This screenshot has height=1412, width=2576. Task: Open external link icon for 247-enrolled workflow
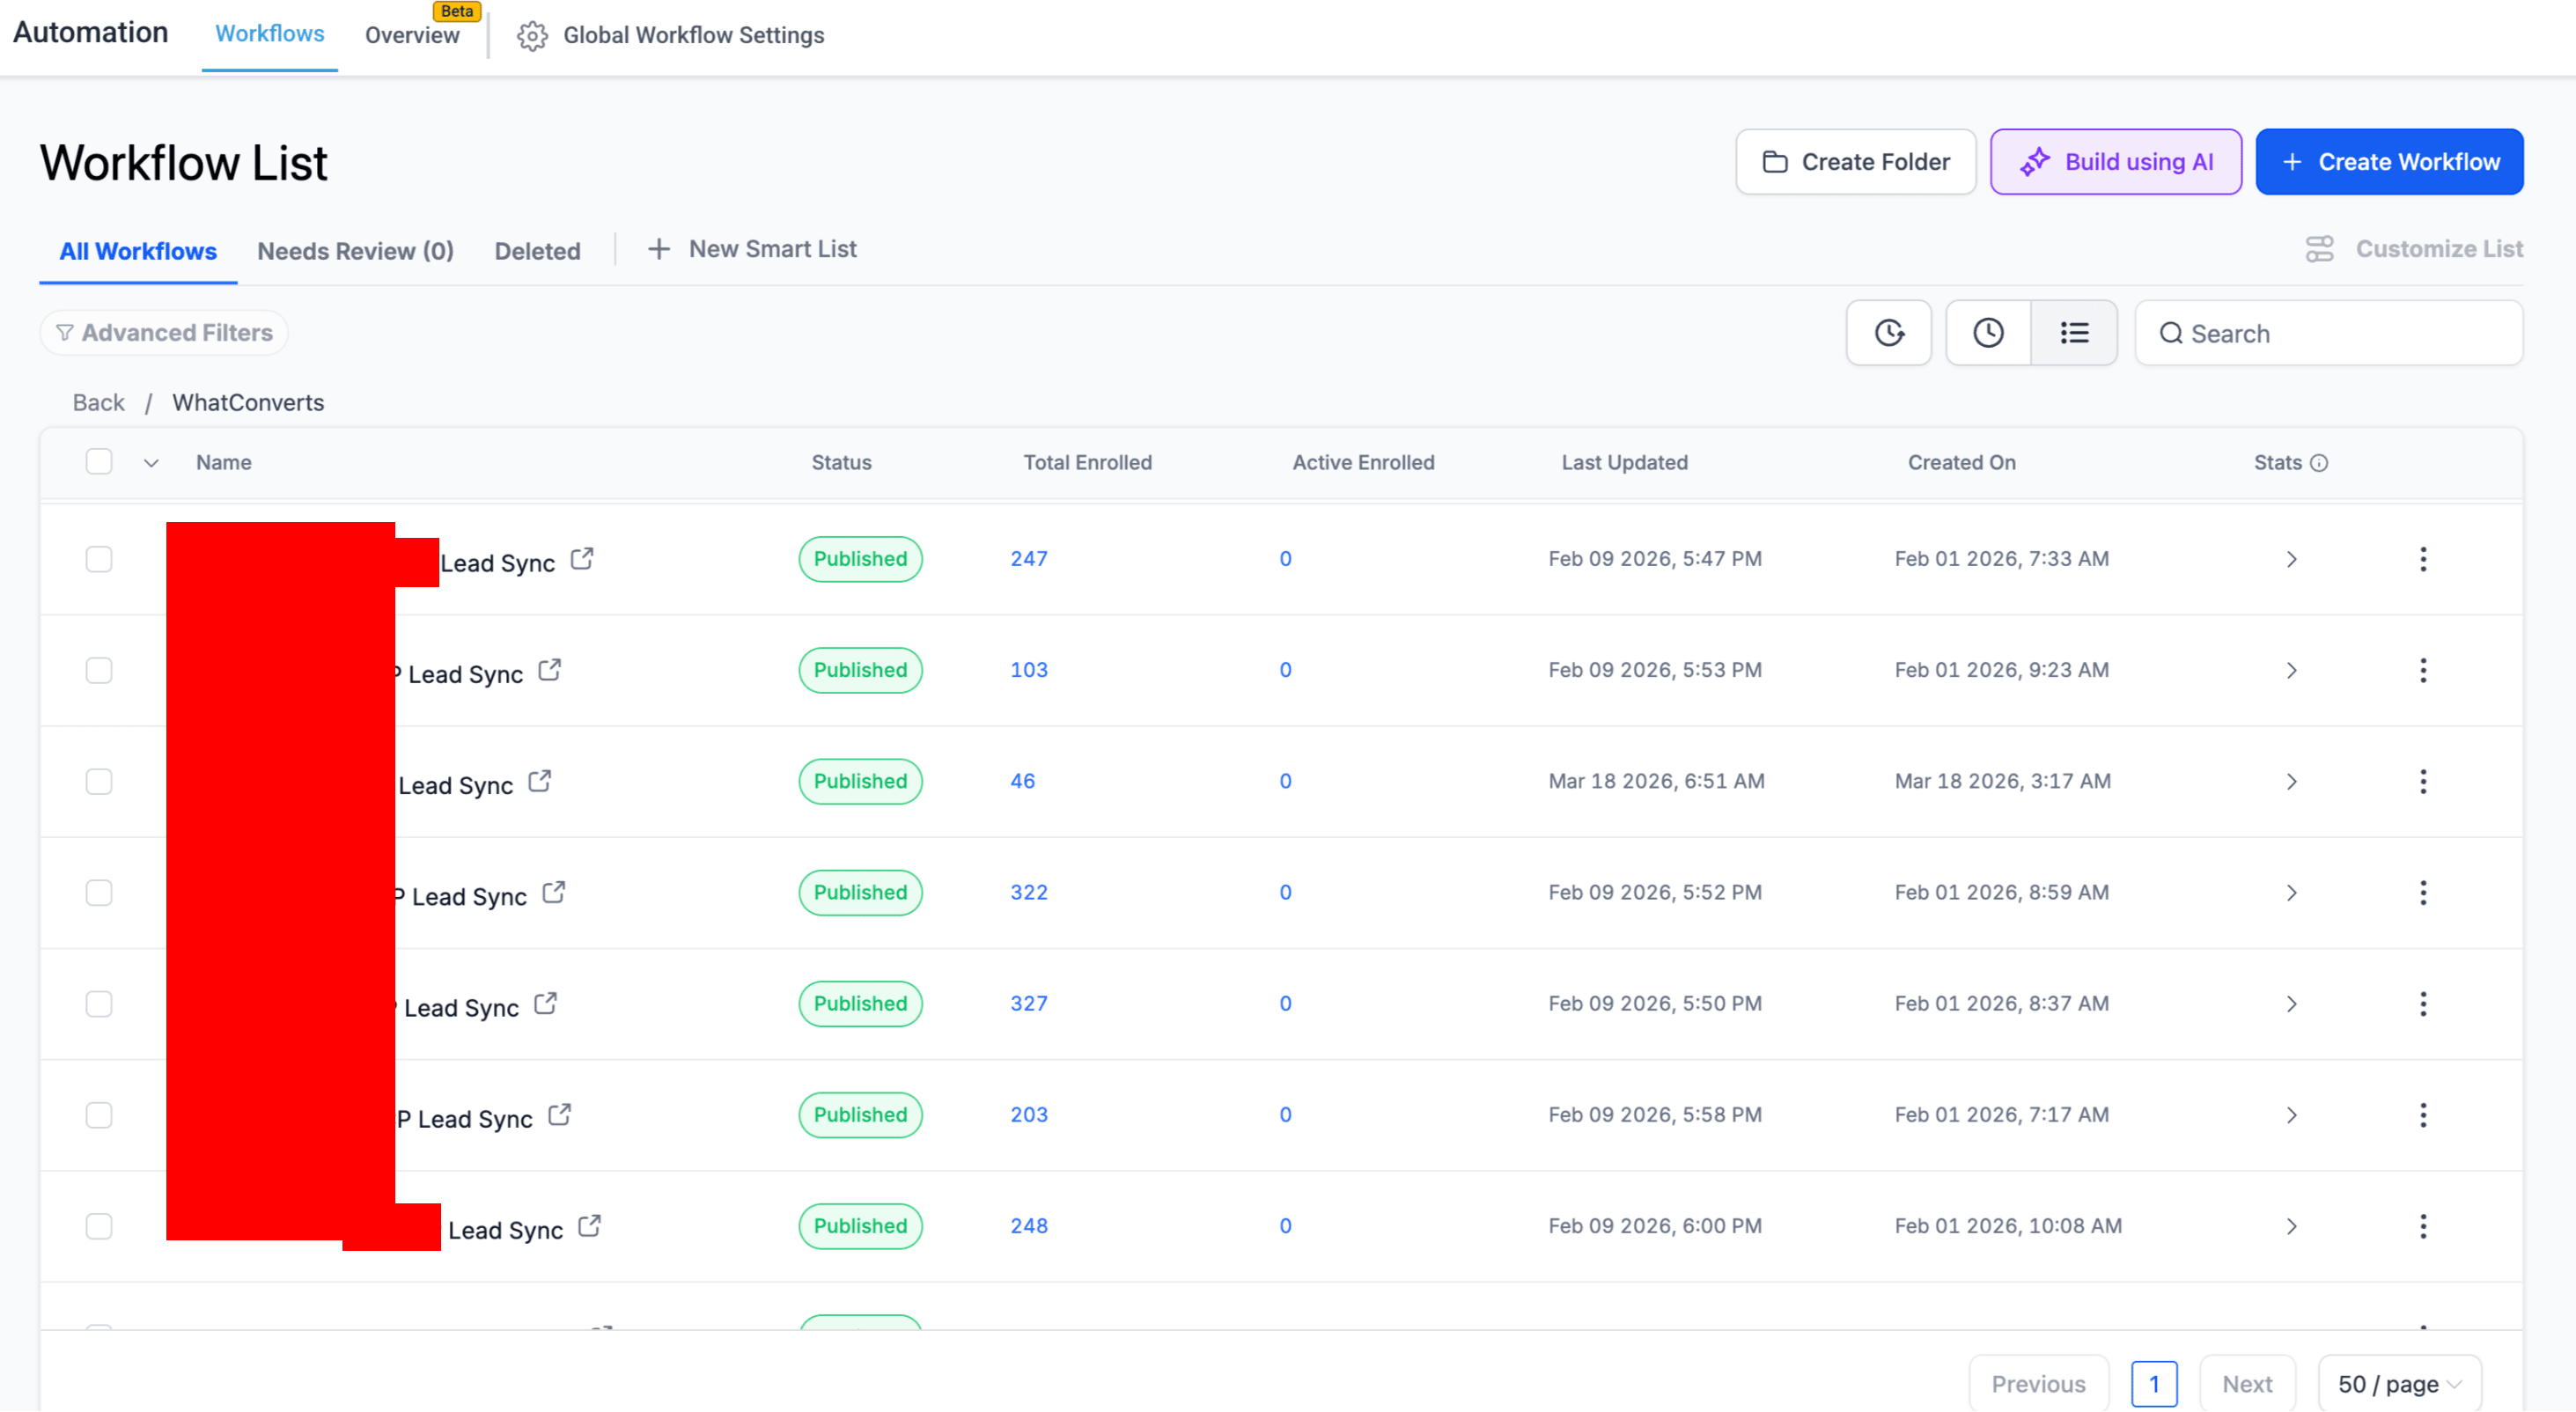(x=582, y=559)
